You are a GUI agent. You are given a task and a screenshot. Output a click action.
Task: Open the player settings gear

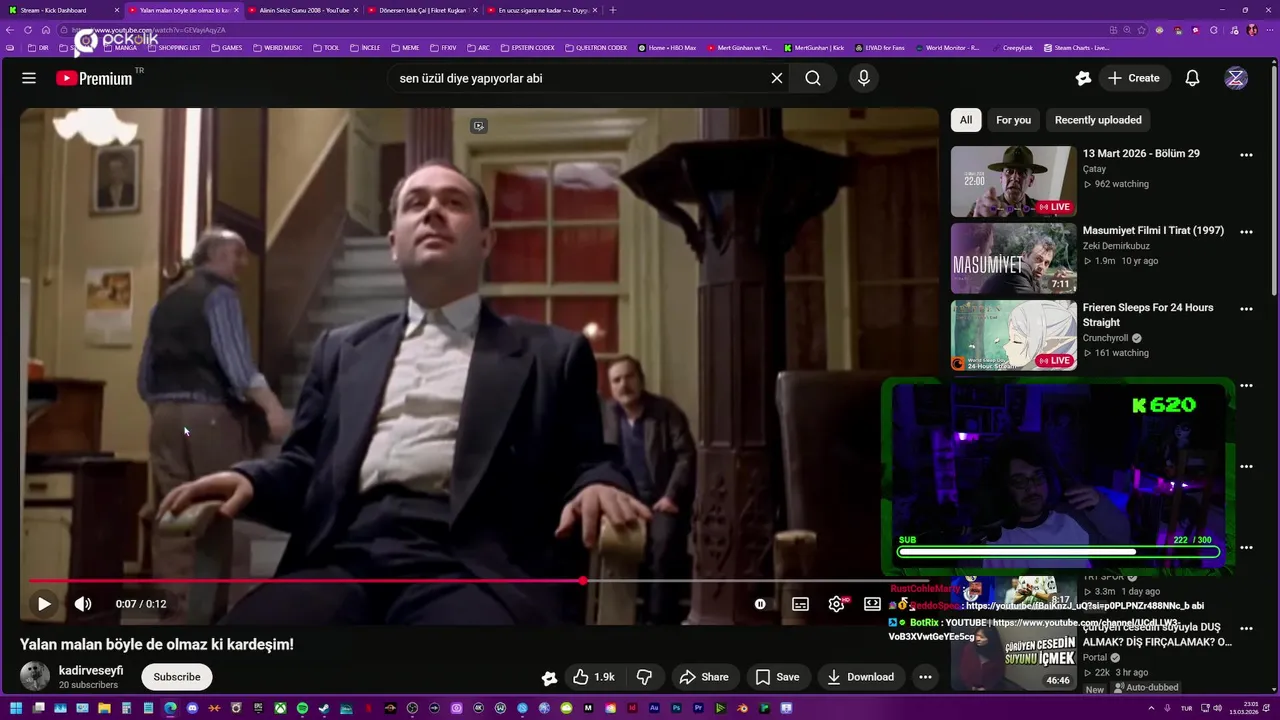tap(837, 604)
